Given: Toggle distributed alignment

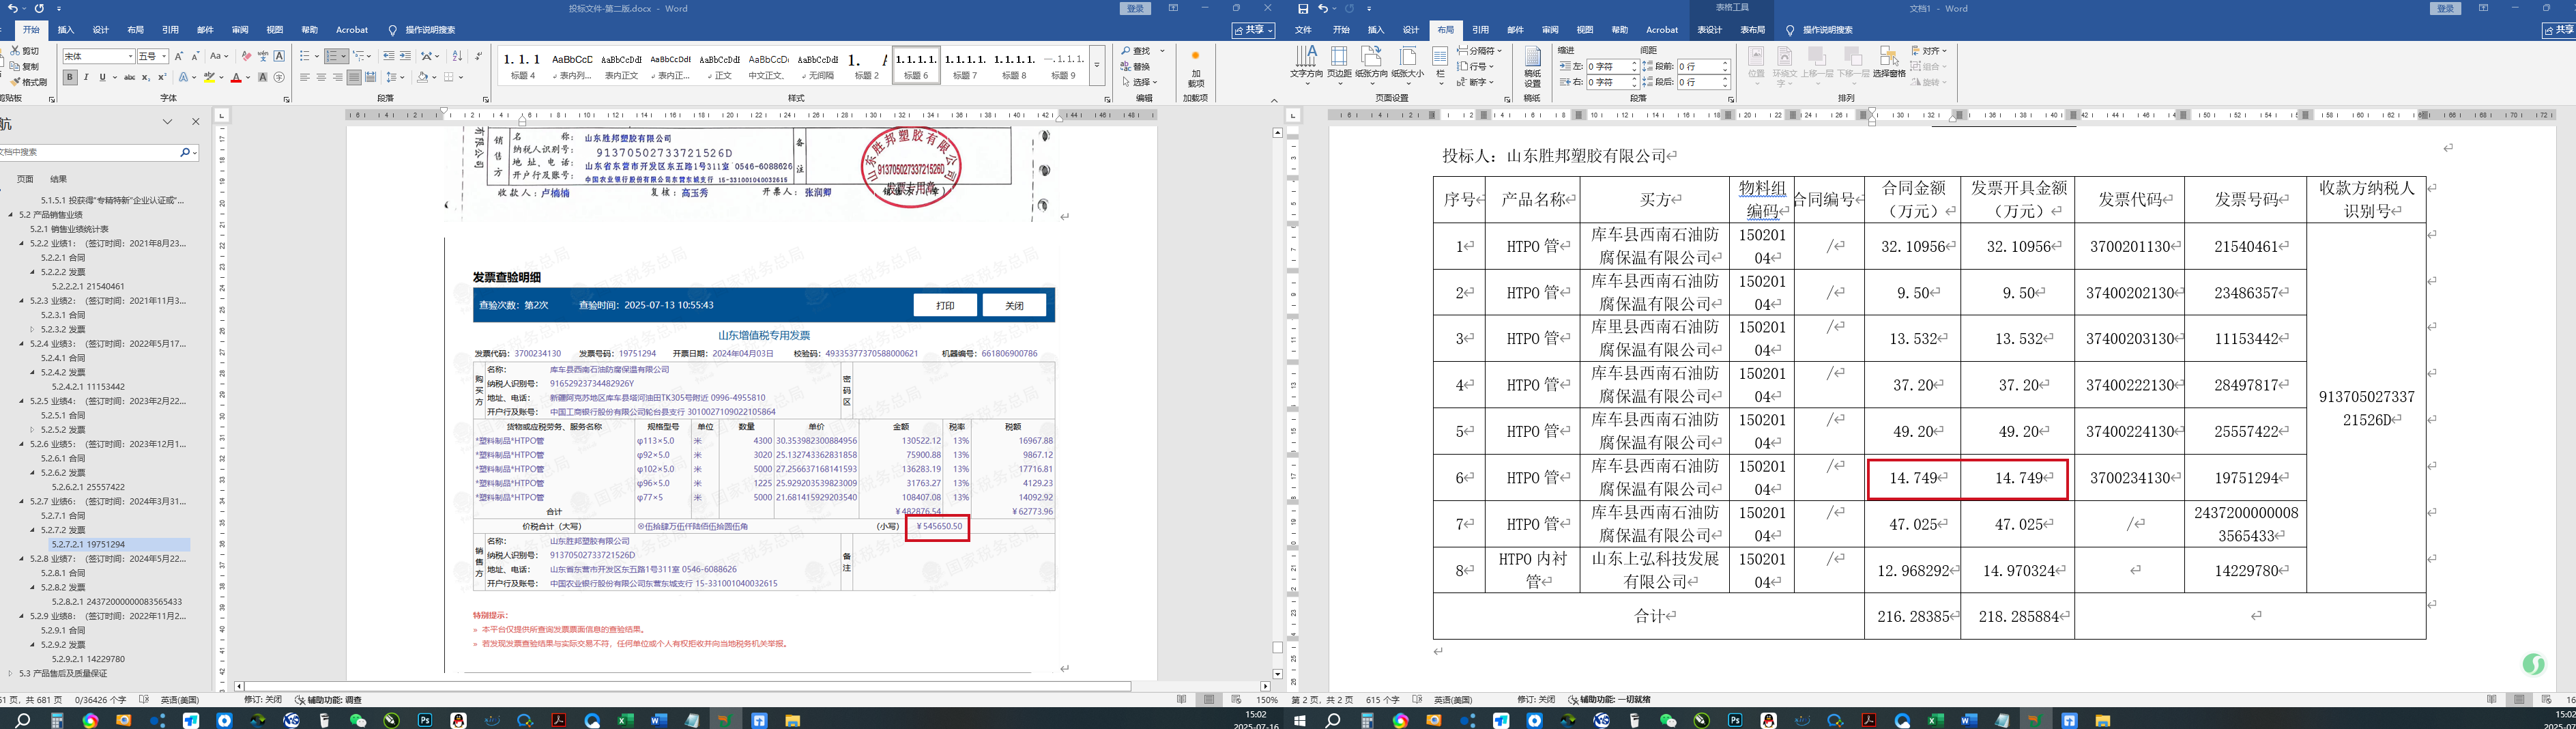Looking at the screenshot, I should pyautogui.click(x=370, y=77).
